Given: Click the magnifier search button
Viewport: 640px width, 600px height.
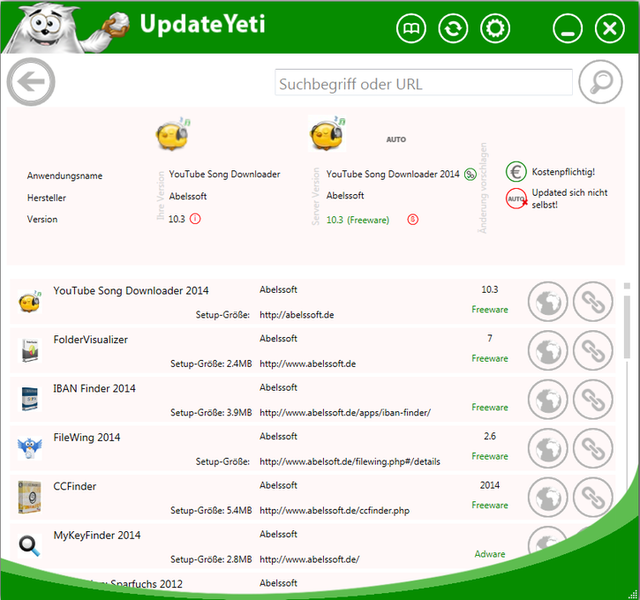Looking at the screenshot, I should pos(600,82).
